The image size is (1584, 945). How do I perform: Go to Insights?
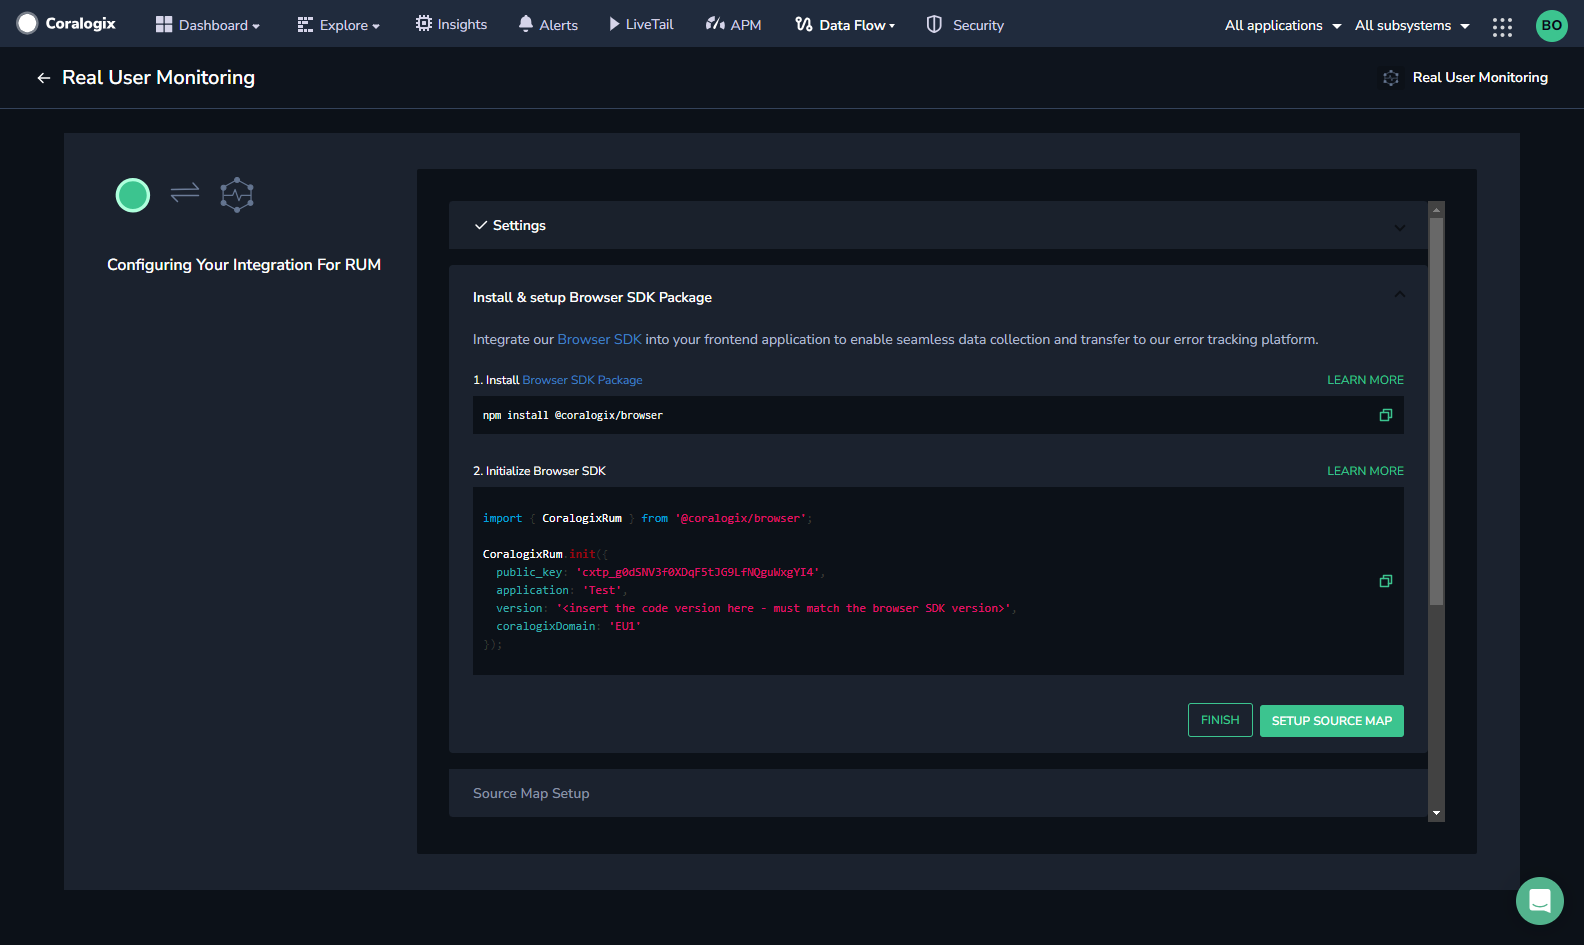[452, 24]
